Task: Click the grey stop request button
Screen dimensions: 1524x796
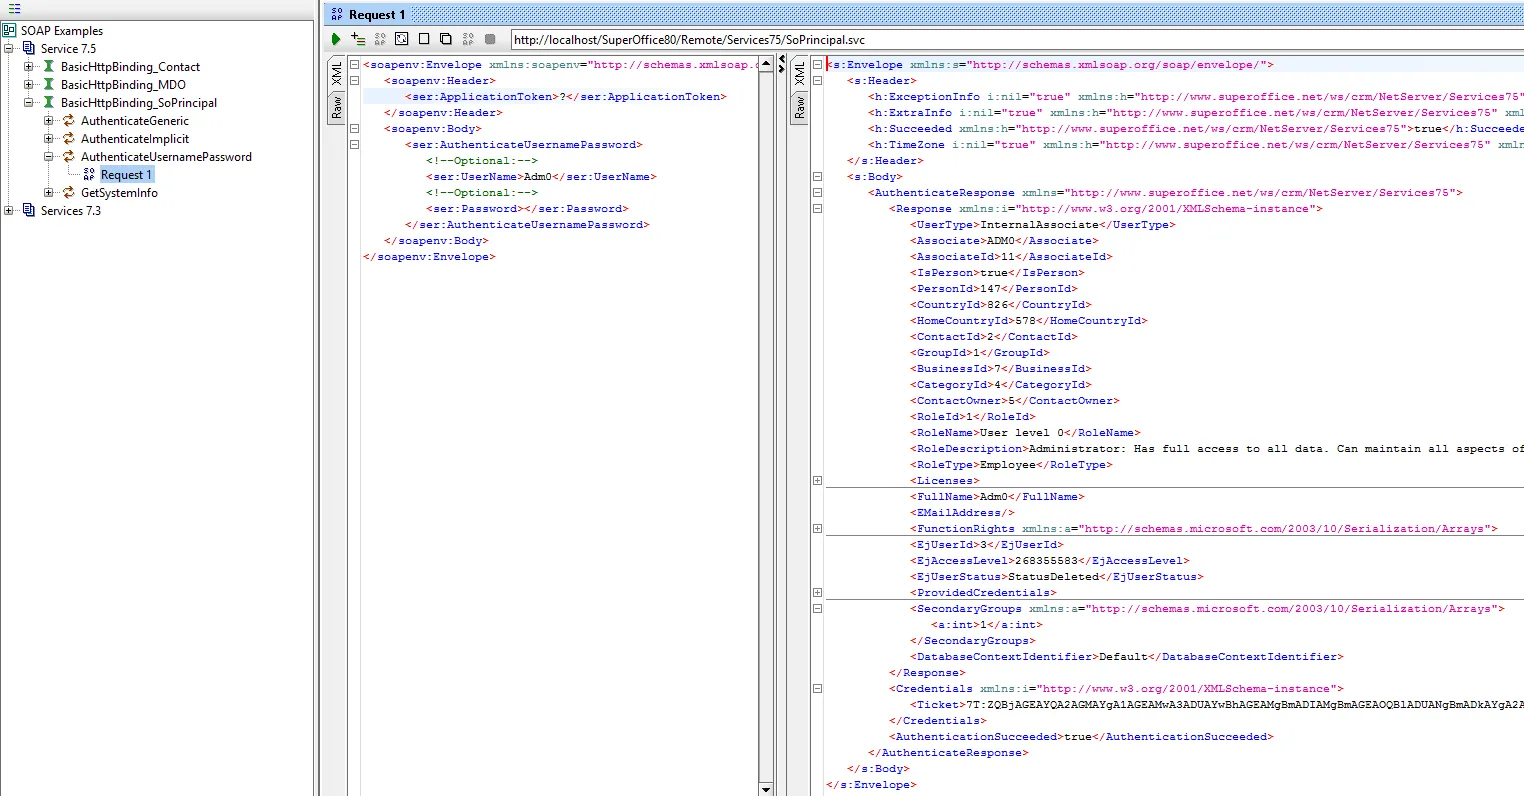Action: point(490,39)
